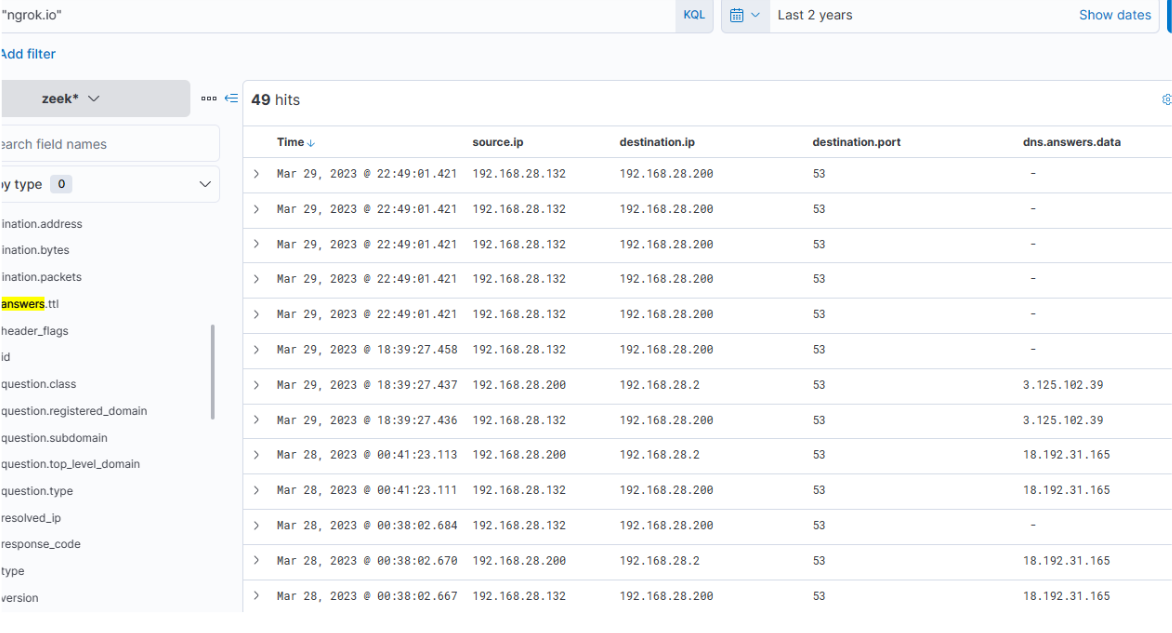Open the calendar quick date menu
The width and height of the screenshot is (1172, 633).
click(x=744, y=15)
